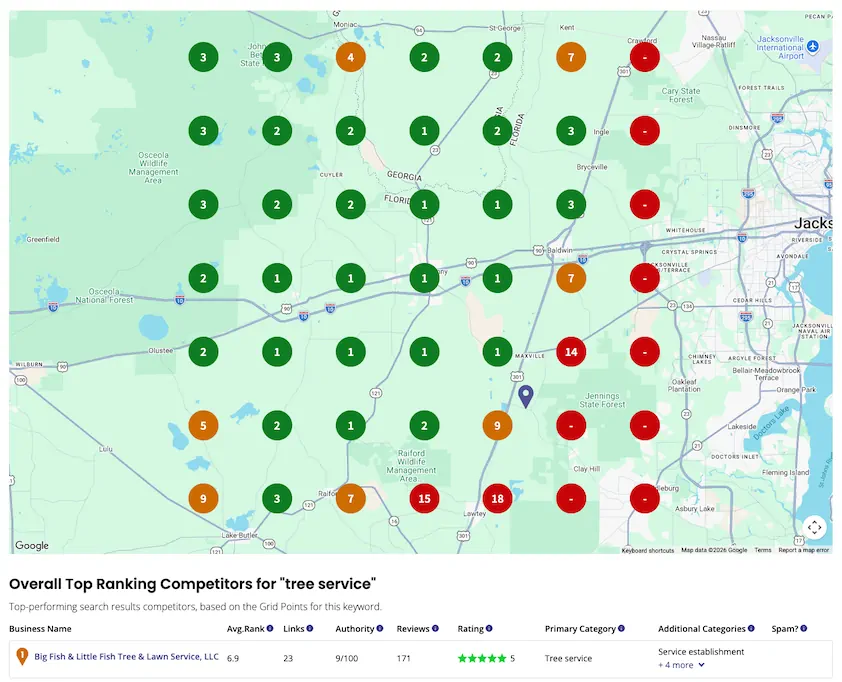
Task: Select the orange 9 marker beside blue pin
Action: click(x=497, y=425)
